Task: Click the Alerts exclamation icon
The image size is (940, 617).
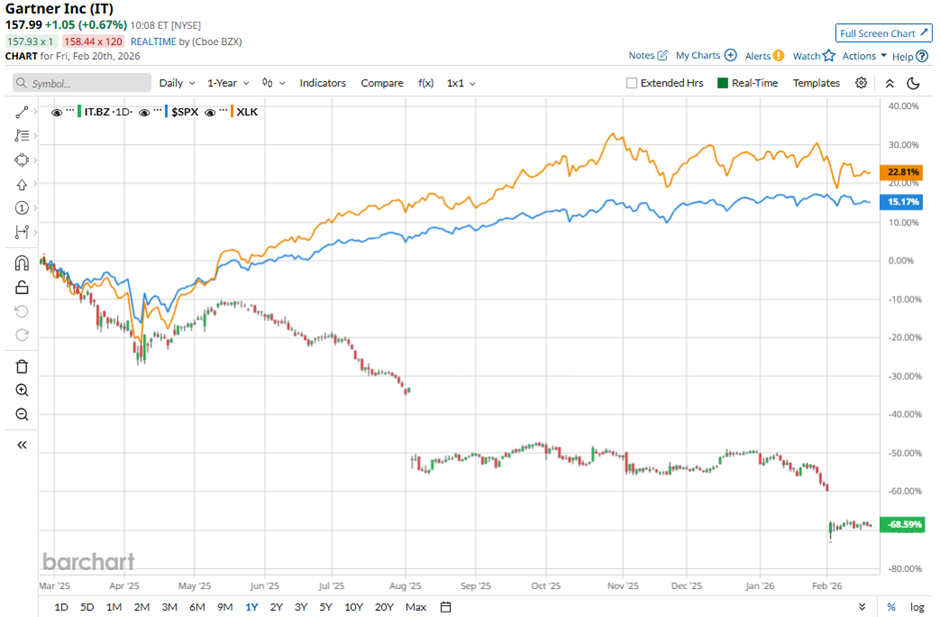Action: [x=778, y=56]
